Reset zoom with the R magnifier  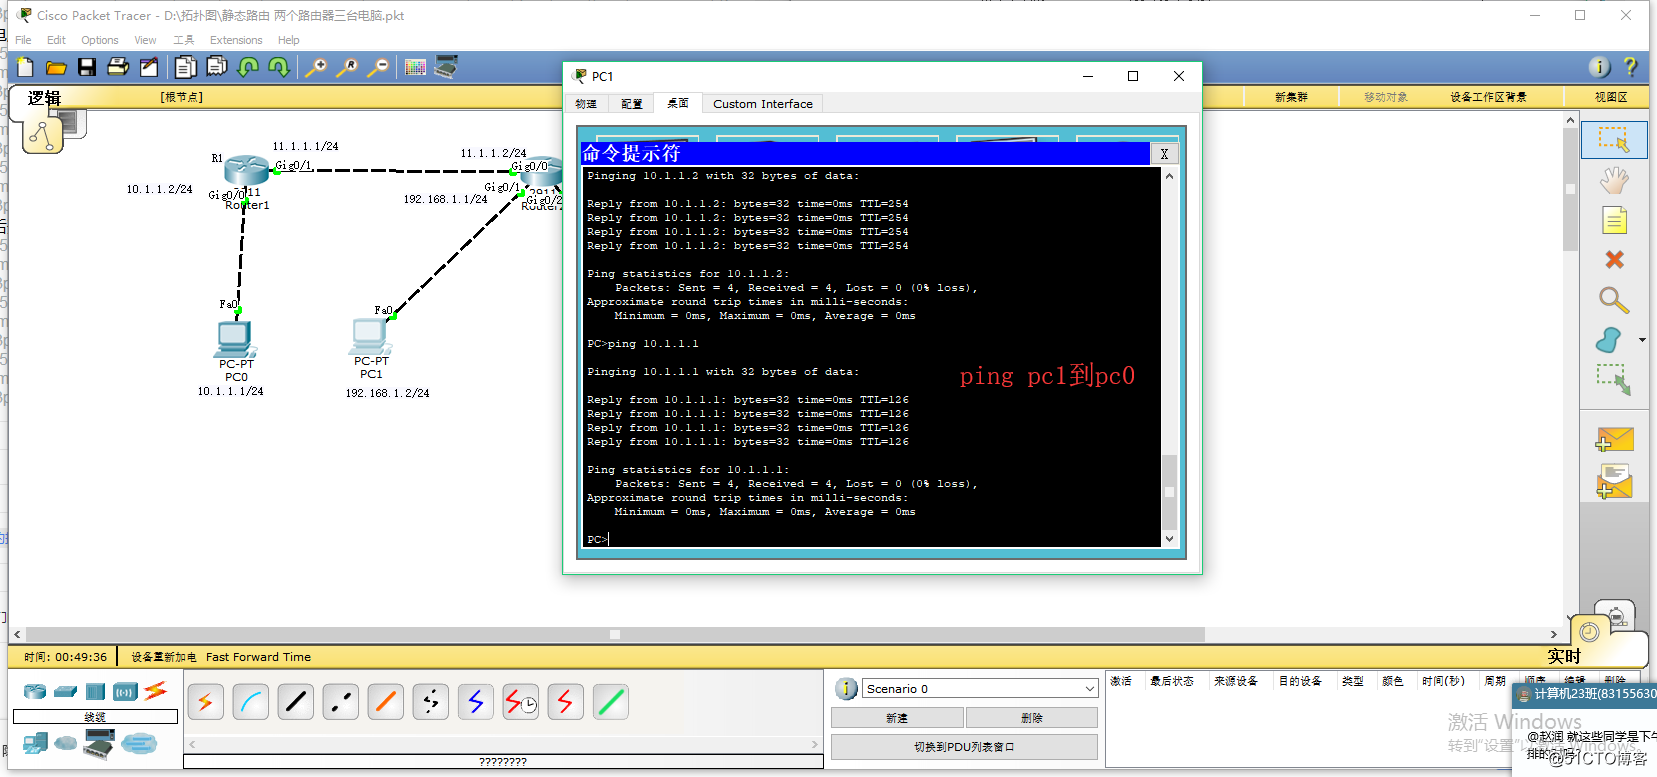coord(347,67)
